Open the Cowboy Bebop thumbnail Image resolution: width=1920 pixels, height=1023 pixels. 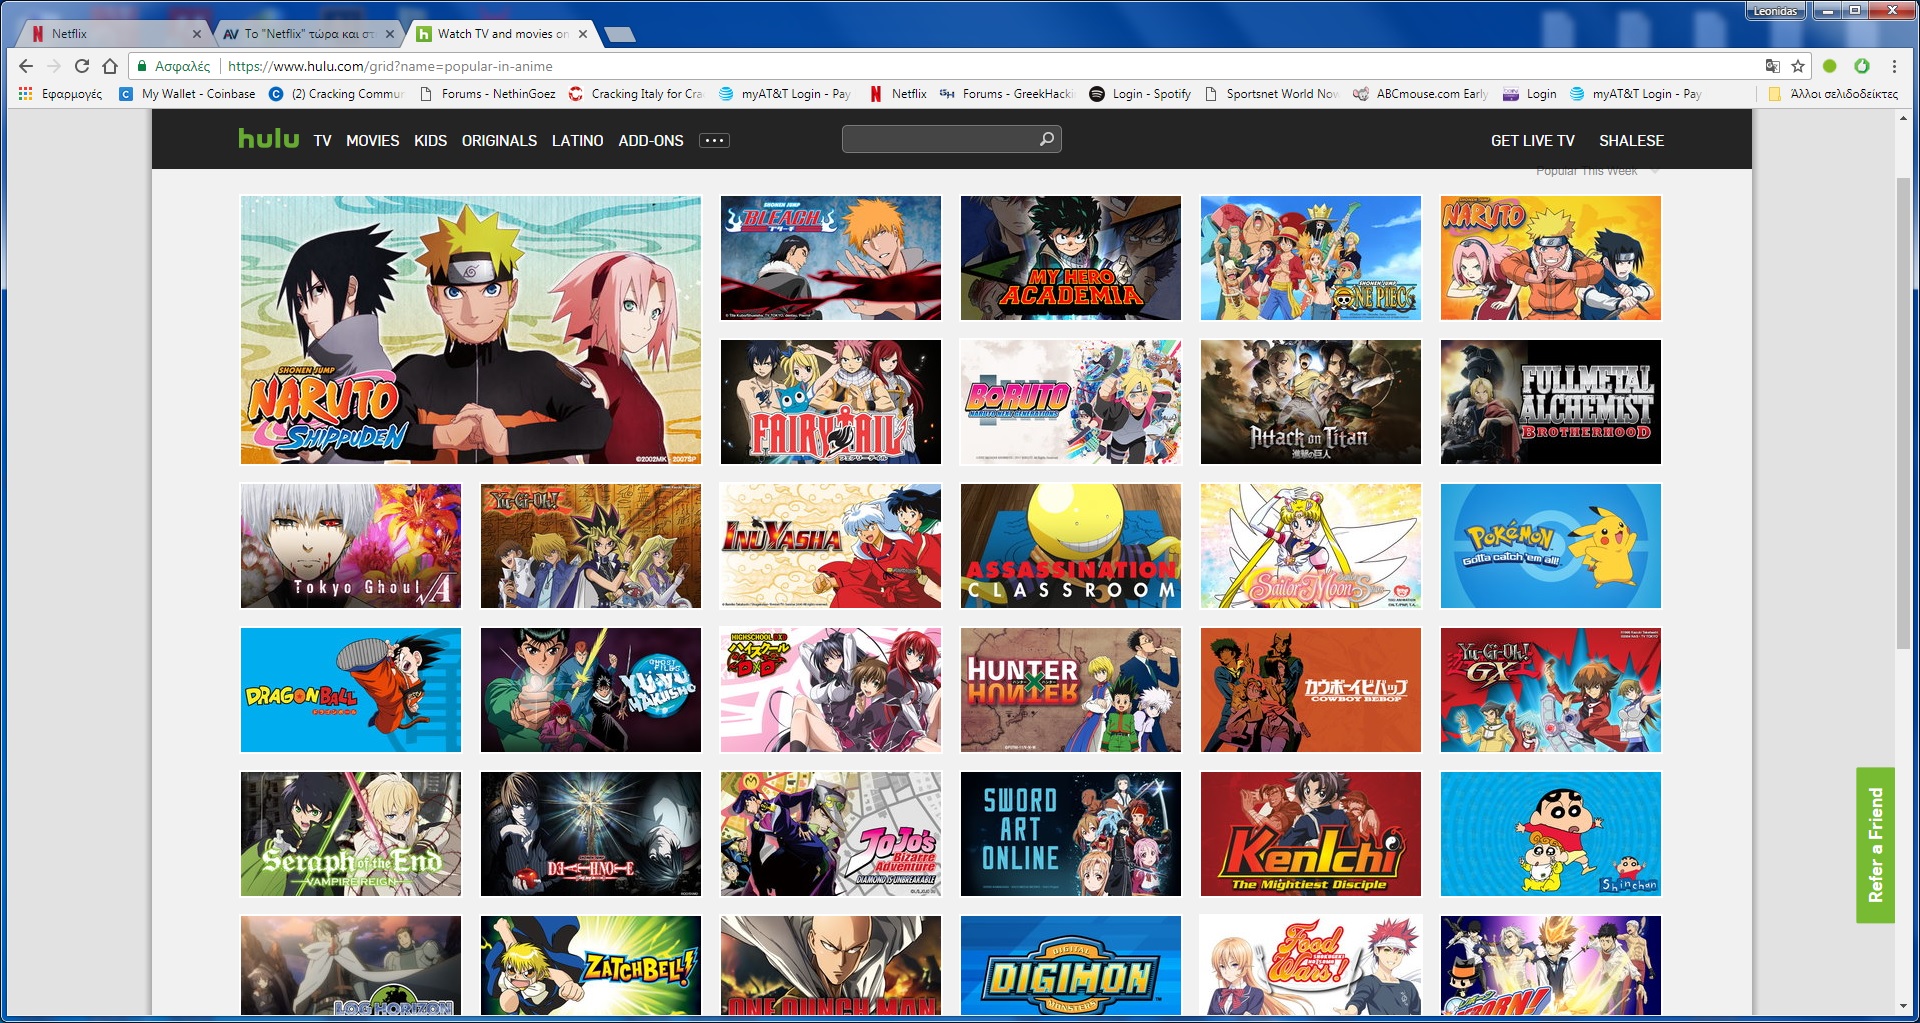click(1311, 690)
